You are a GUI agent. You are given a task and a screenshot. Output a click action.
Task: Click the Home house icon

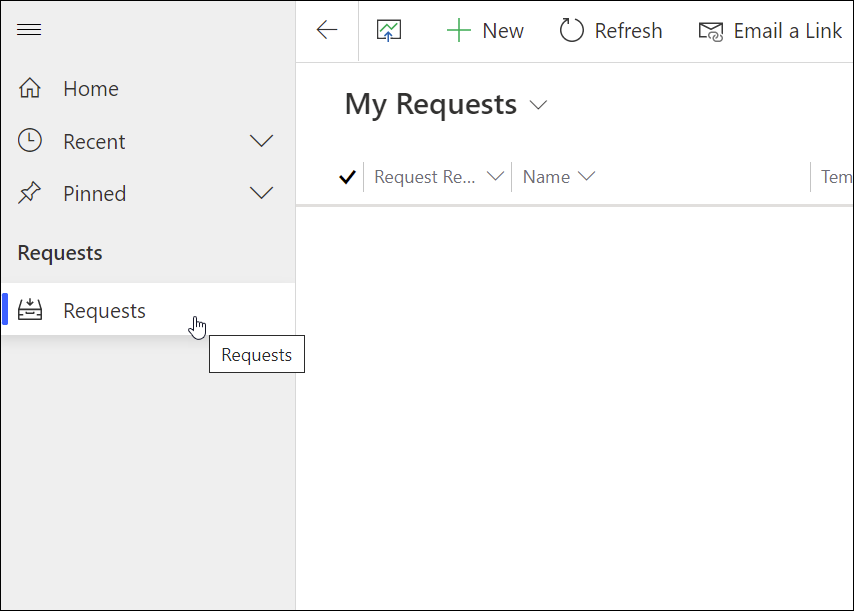(x=30, y=89)
